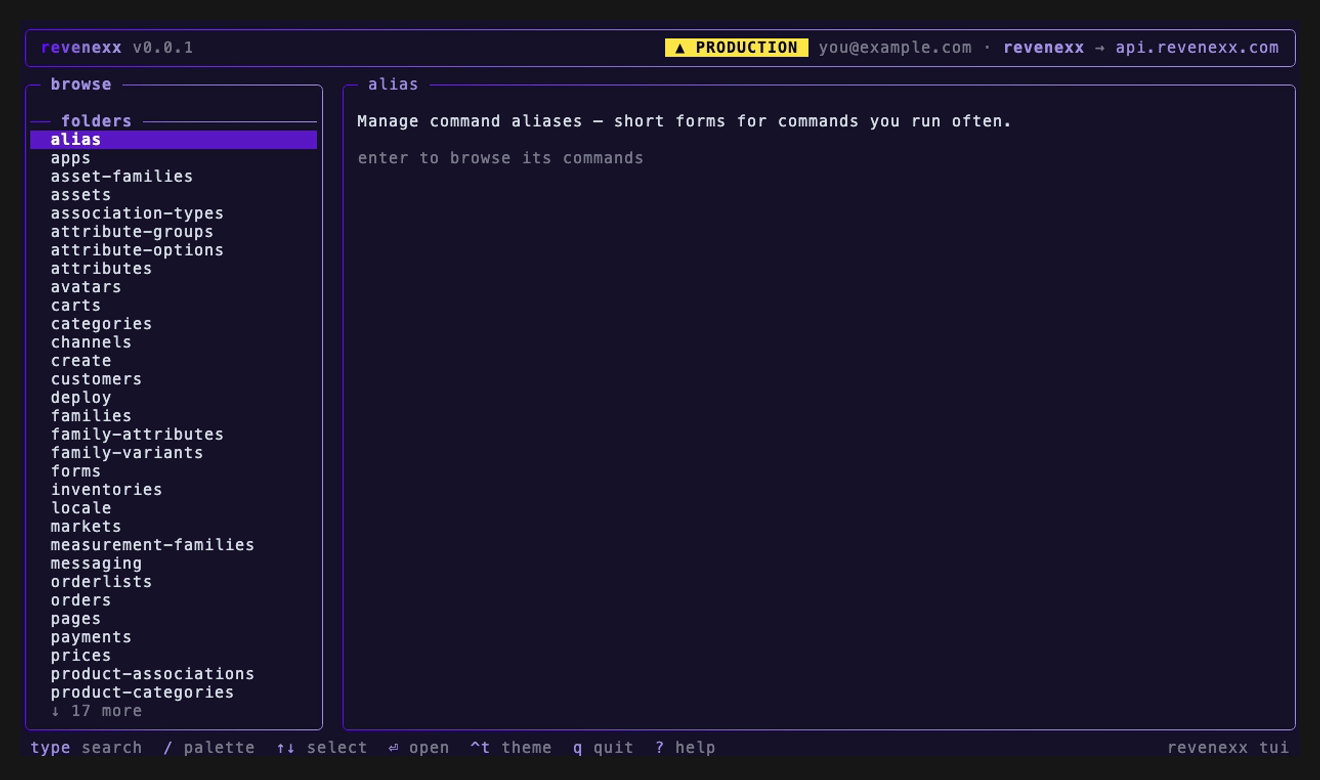Select the create folder

coord(173,361)
